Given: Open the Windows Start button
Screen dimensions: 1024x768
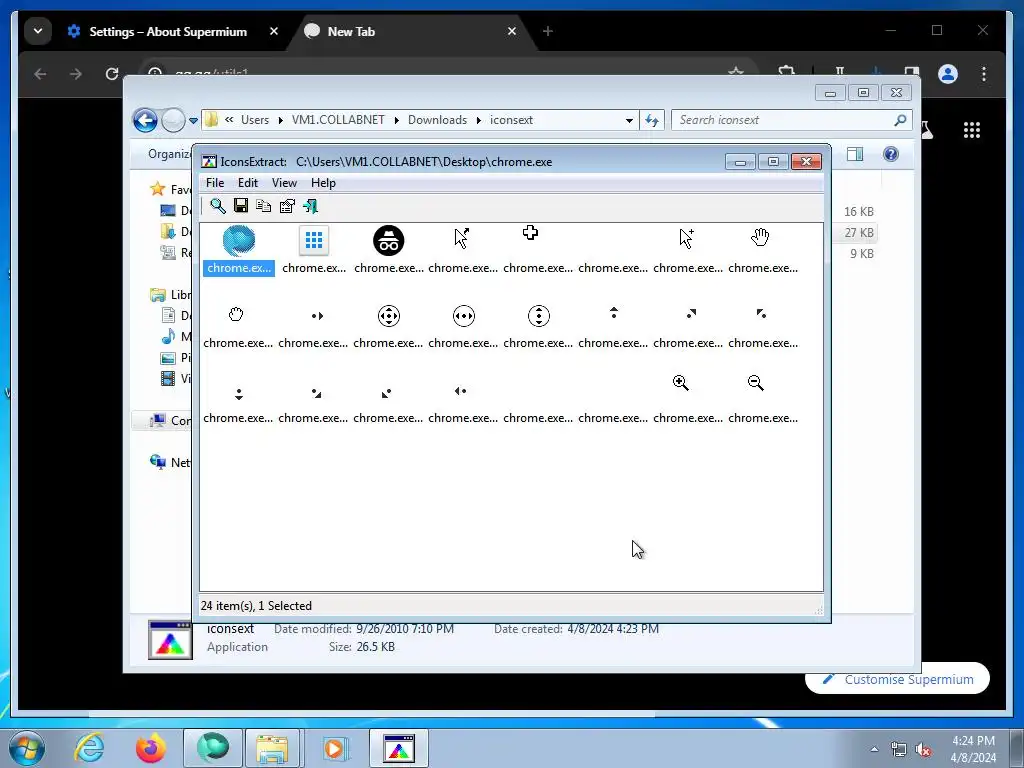Looking at the screenshot, I should 26,748.
